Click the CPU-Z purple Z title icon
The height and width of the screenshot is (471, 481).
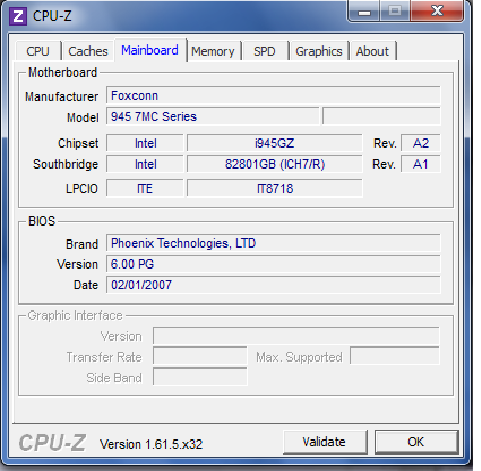coord(18,16)
